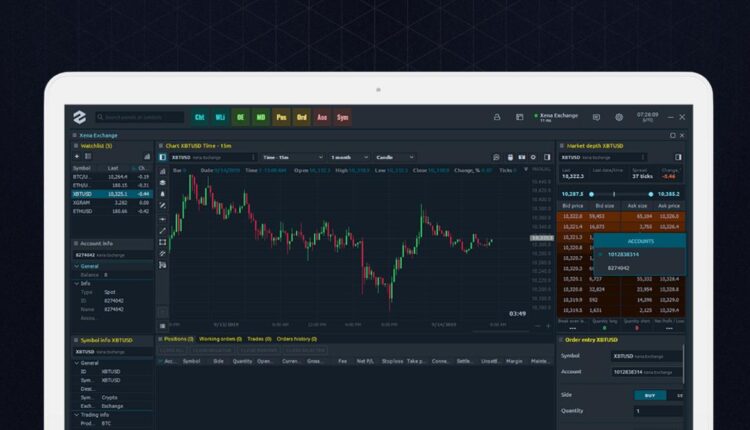Select the trend line drawing tool
The height and width of the screenshot is (430, 750).
(x=163, y=230)
